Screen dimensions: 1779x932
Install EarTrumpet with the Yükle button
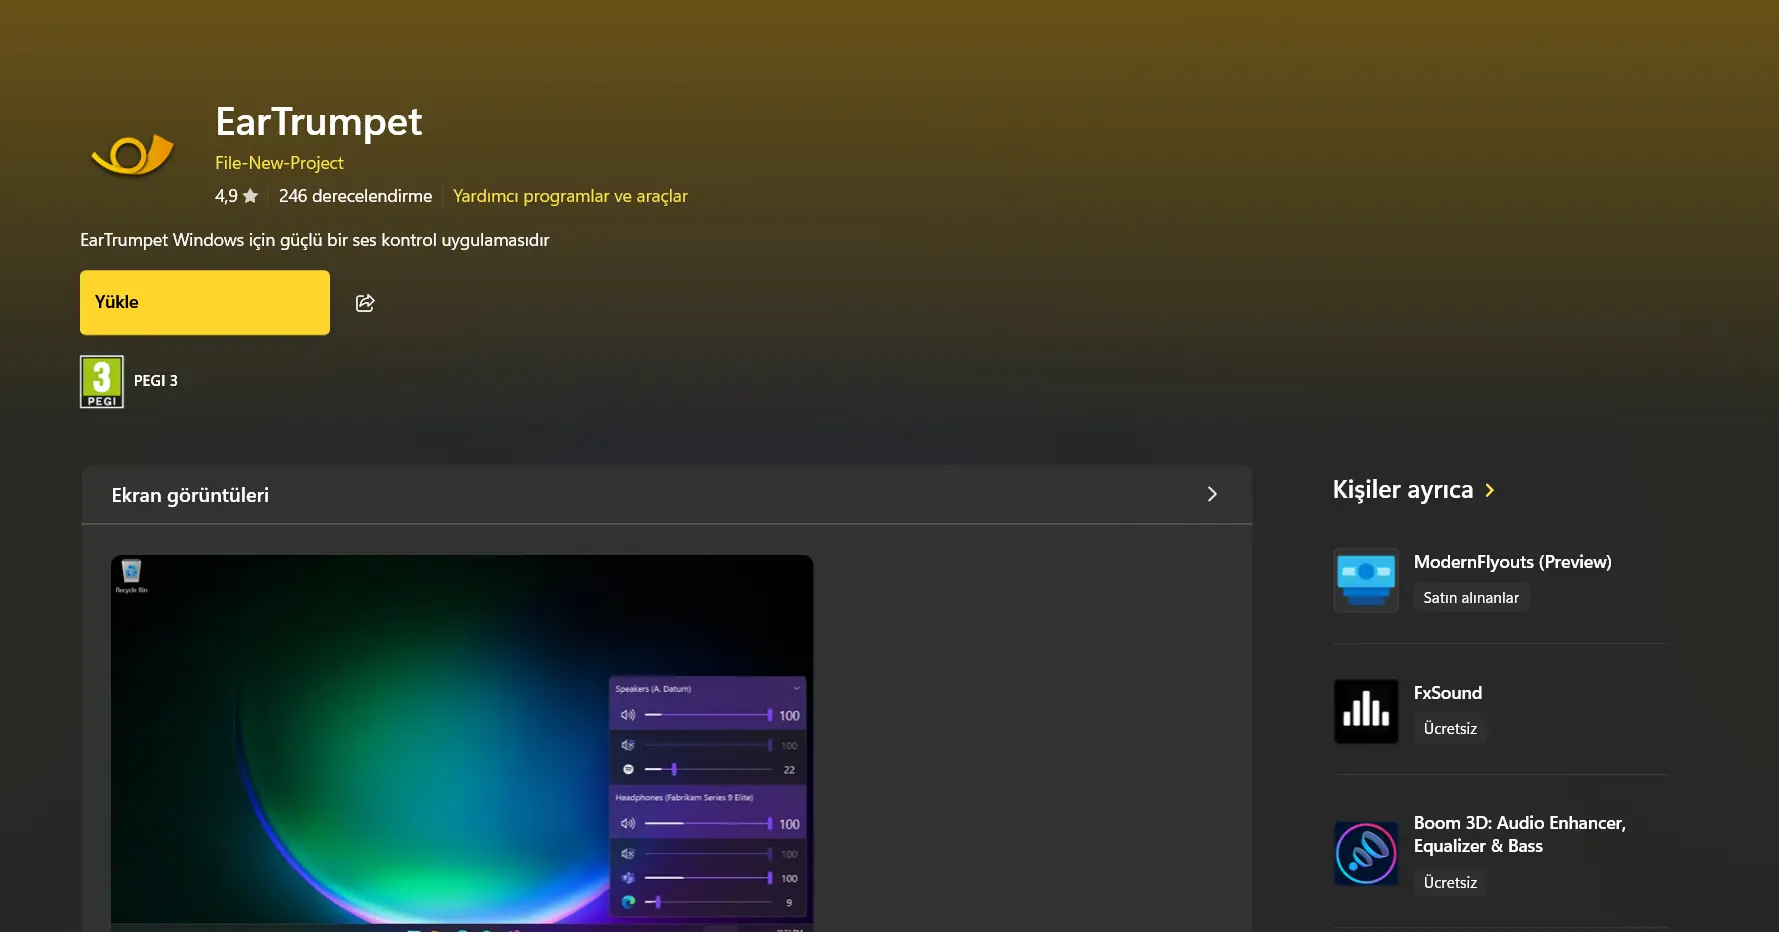tap(205, 302)
